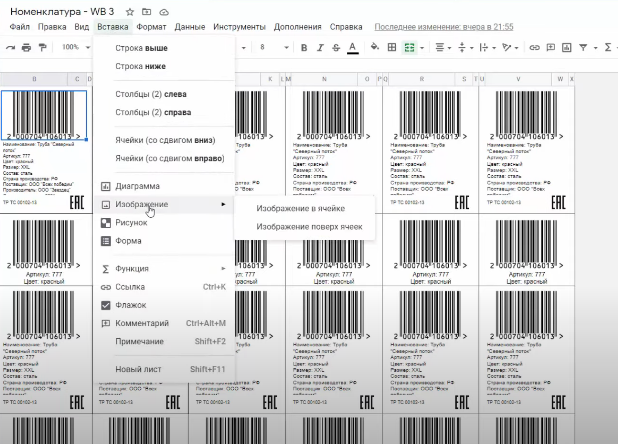This screenshot has width=618, height=444.
Task: Insert Столбцы (2) слева
Action: pos(164,94)
